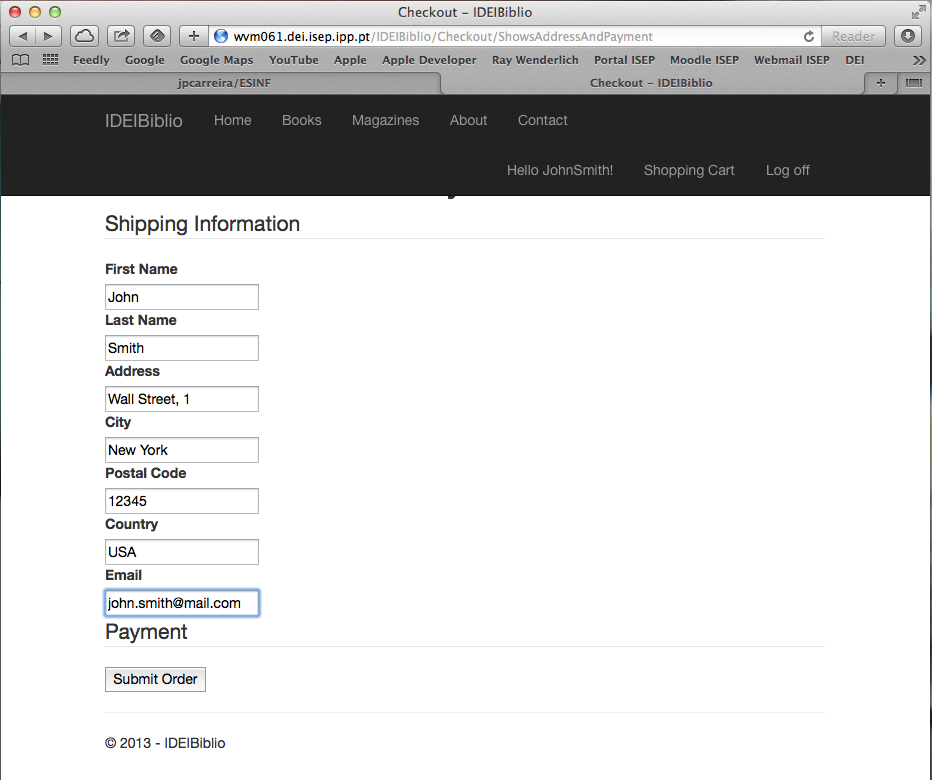Click the First Name field containing John

[x=182, y=297]
